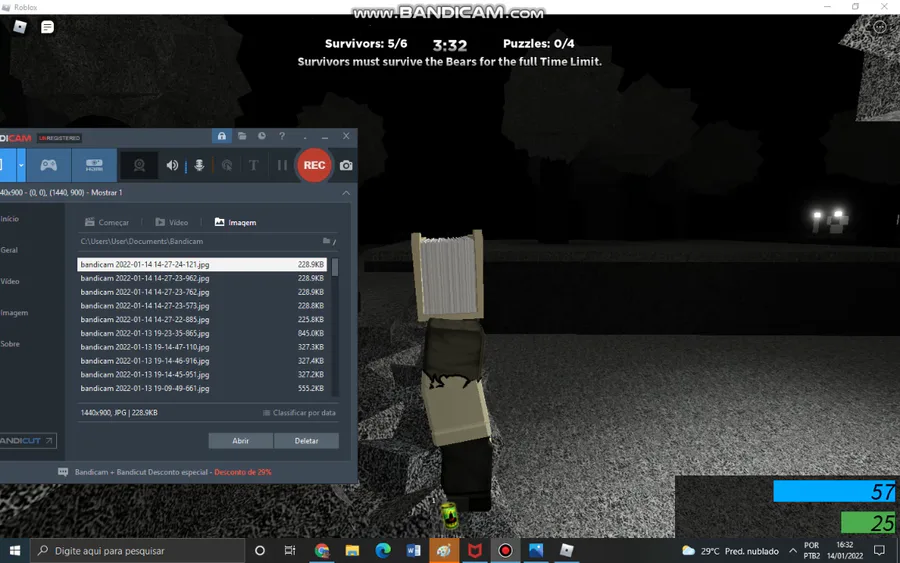Open the Roblox menu icon
Image resolution: width=900 pixels, height=563 pixels.
[x=20, y=27]
